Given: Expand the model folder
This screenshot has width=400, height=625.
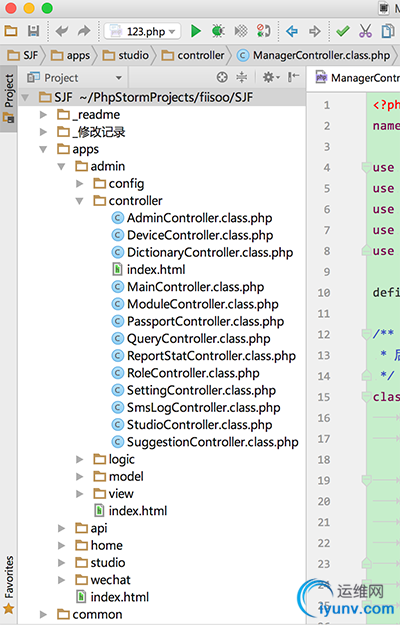Looking at the screenshot, I should [x=80, y=477].
